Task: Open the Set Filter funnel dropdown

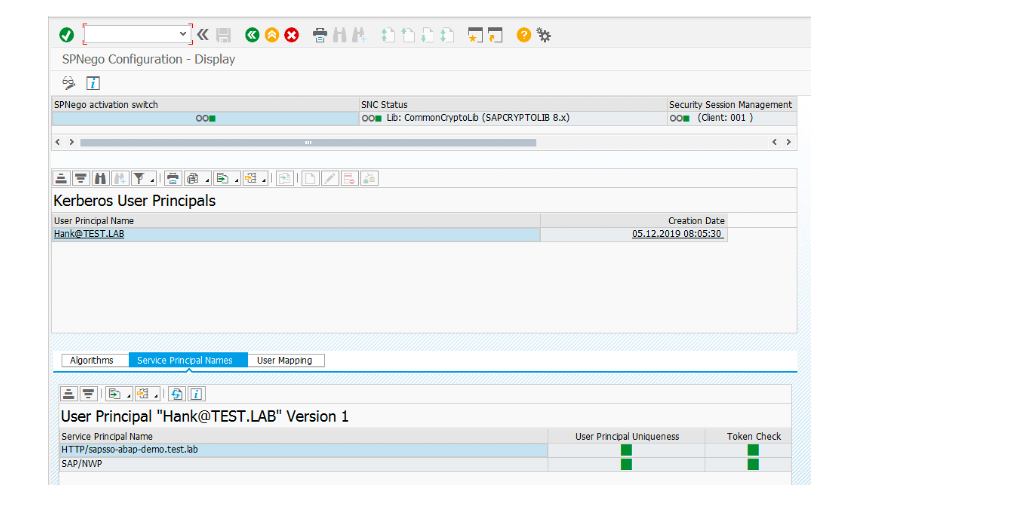Action: (144, 178)
